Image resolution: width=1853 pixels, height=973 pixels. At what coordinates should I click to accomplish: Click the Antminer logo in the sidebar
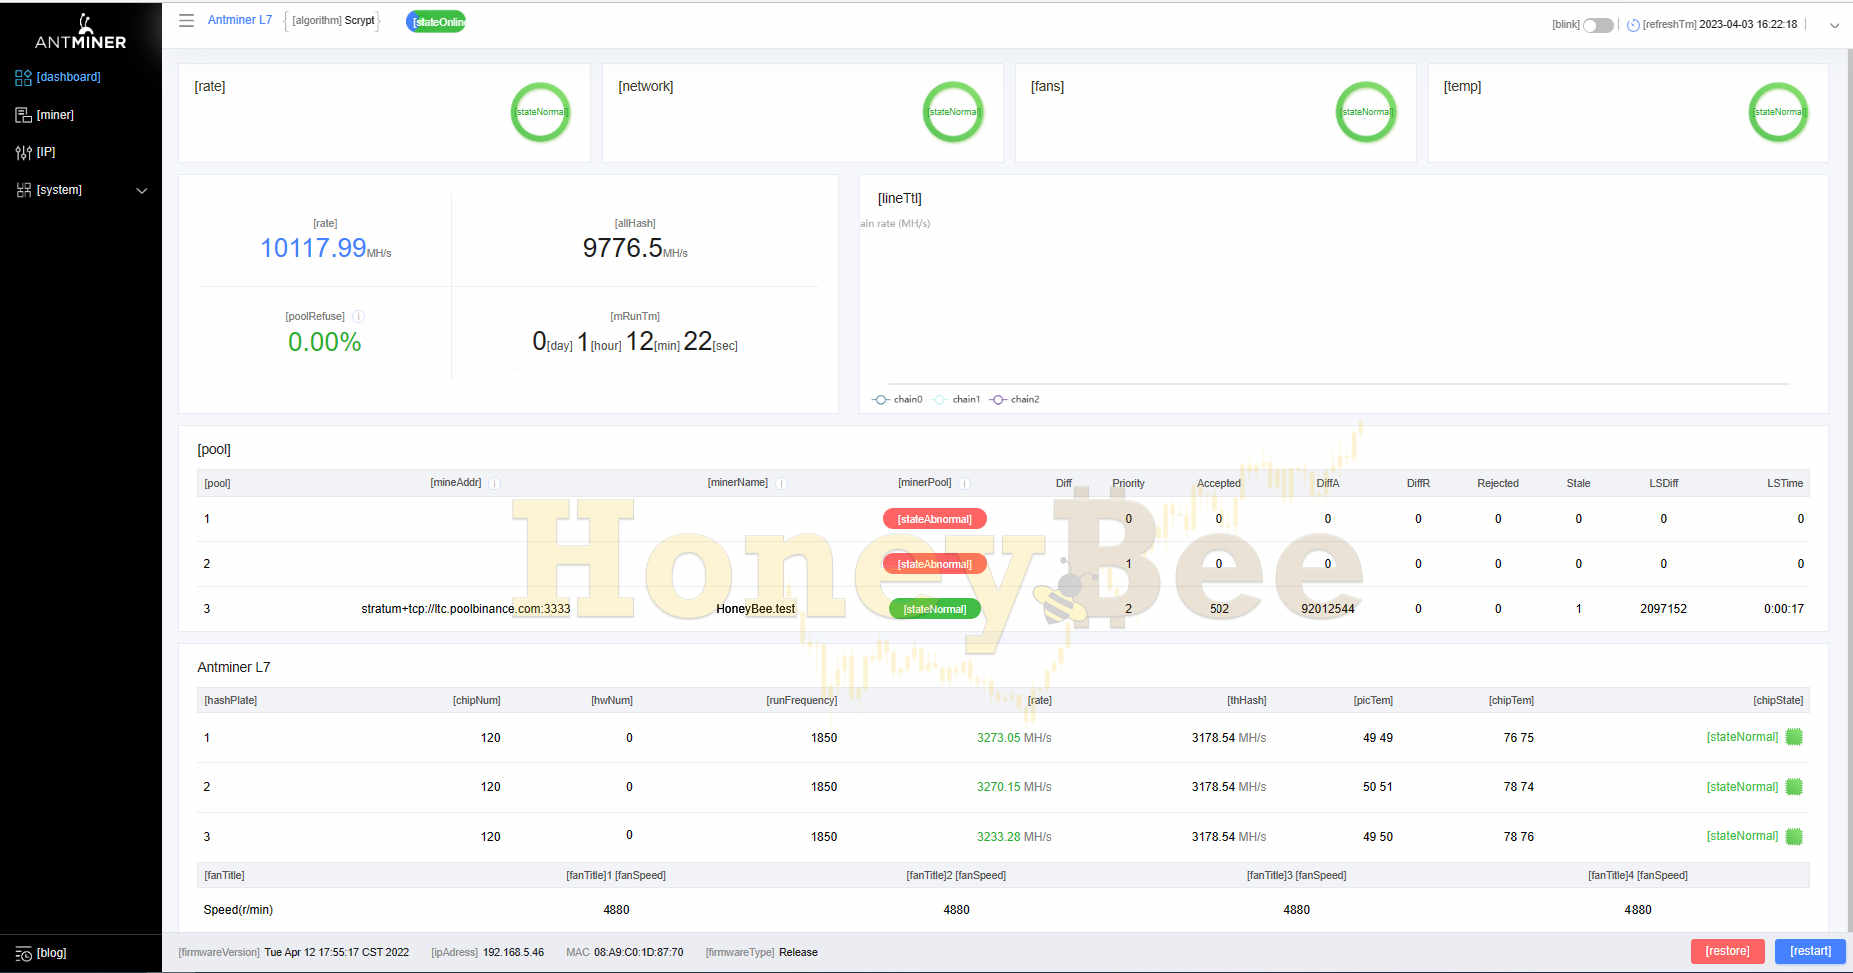80,32
